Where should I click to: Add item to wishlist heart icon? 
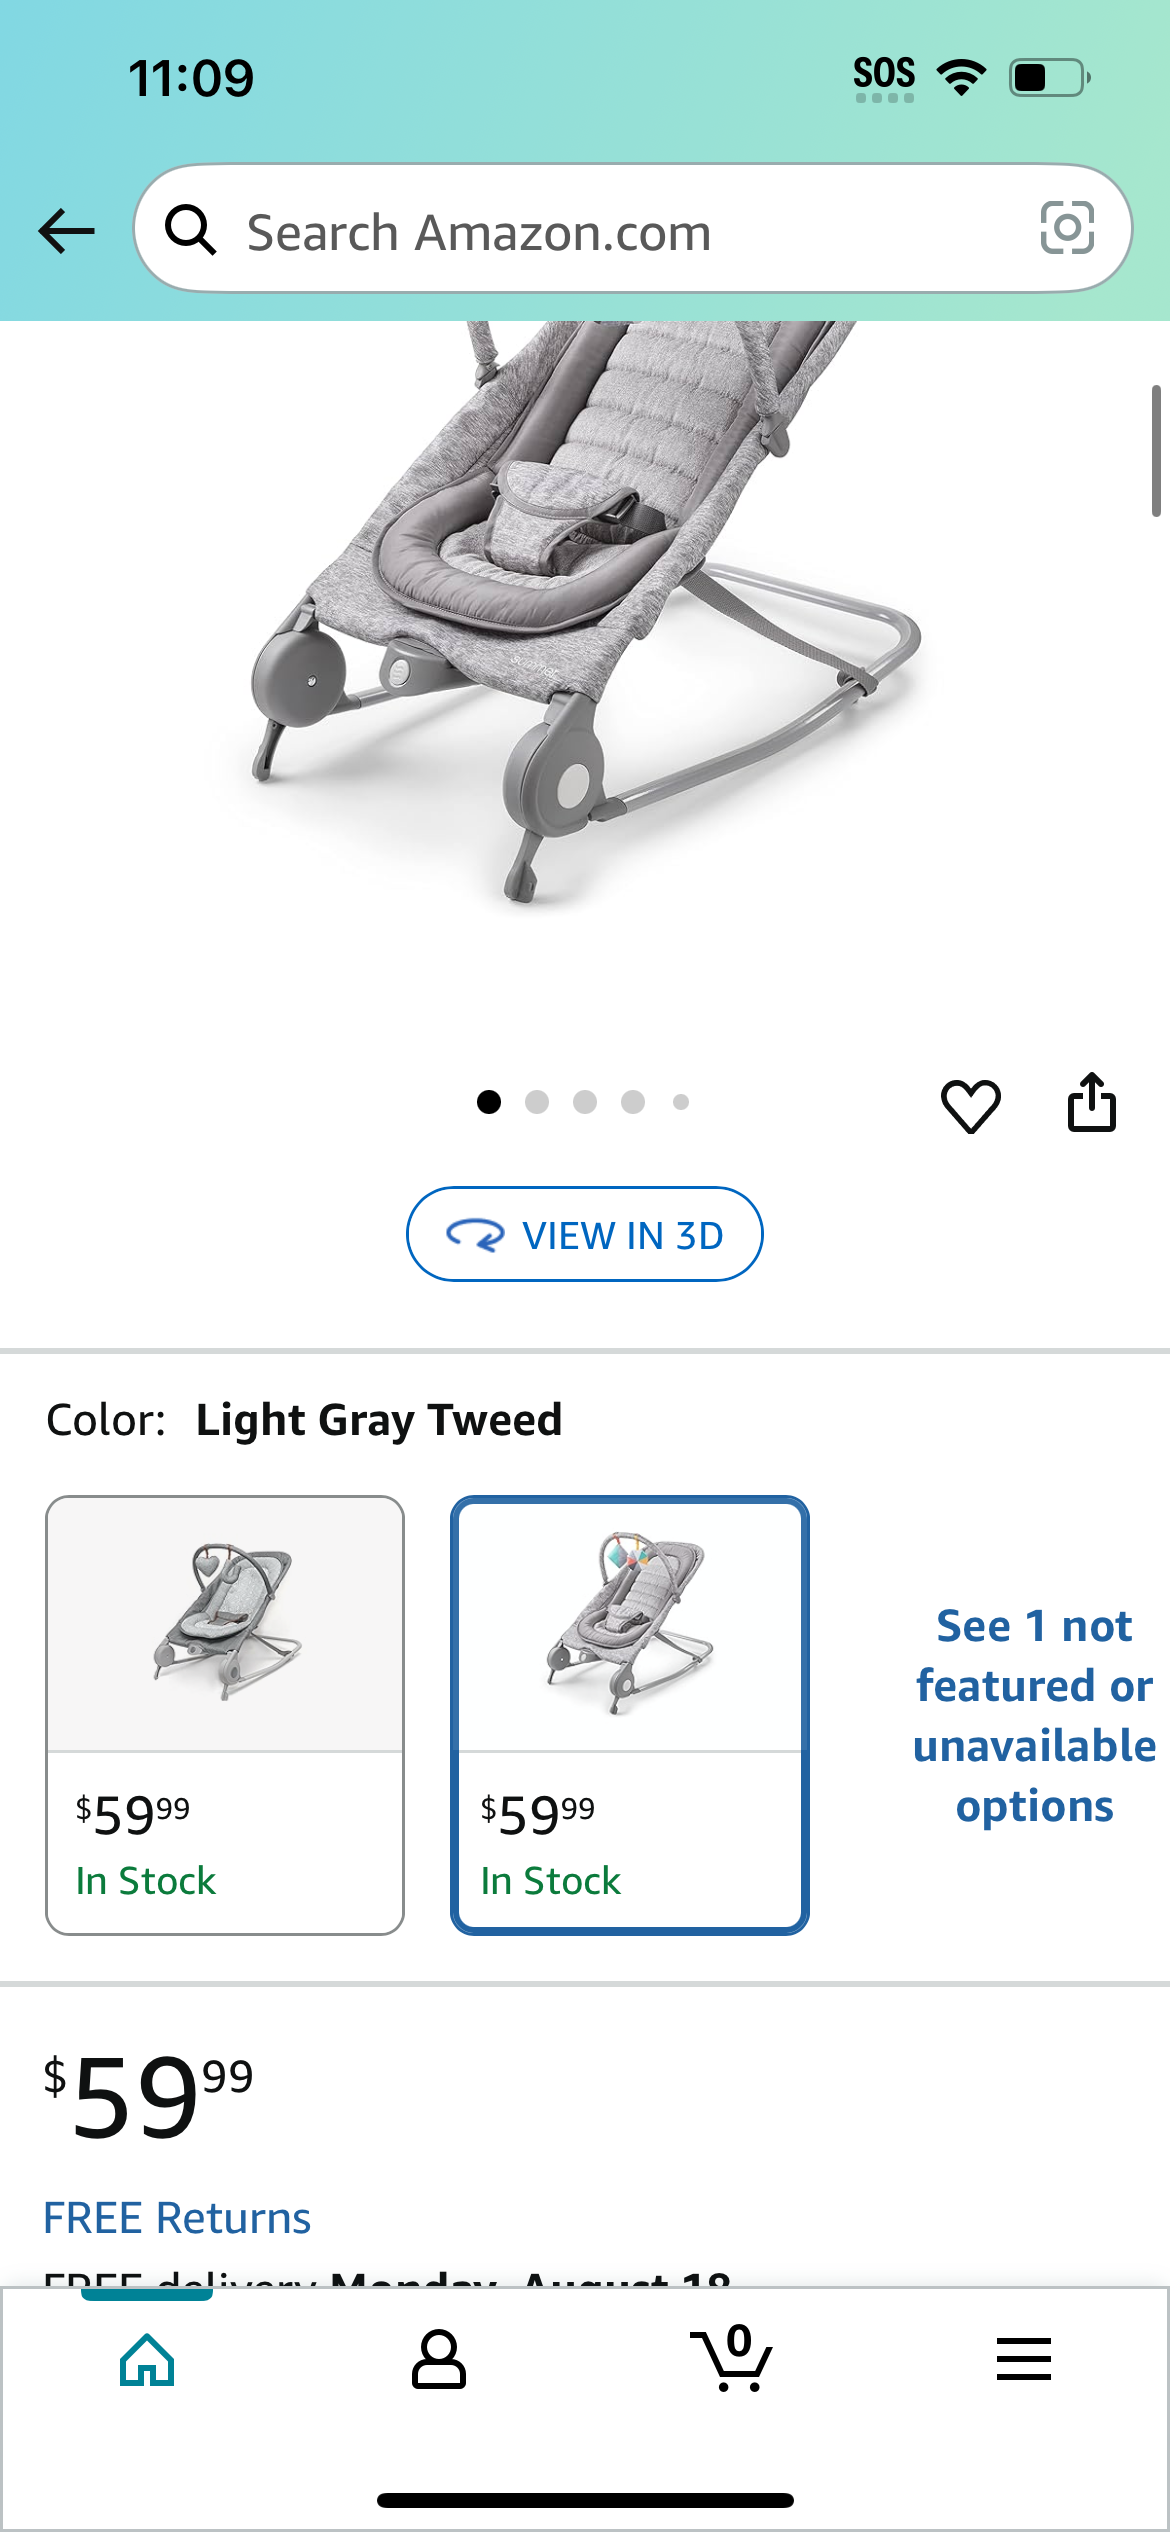[970, 1106]
